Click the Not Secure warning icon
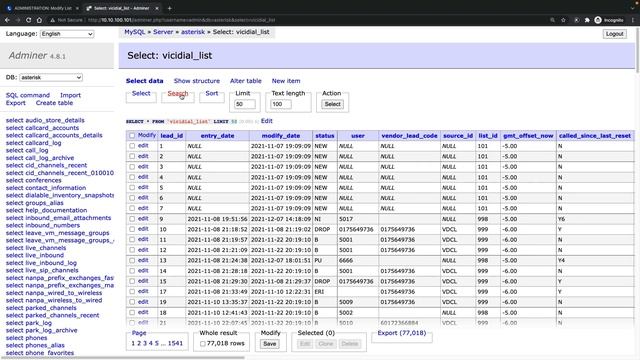This screenshot has width=640, height=360. [53, 20]
